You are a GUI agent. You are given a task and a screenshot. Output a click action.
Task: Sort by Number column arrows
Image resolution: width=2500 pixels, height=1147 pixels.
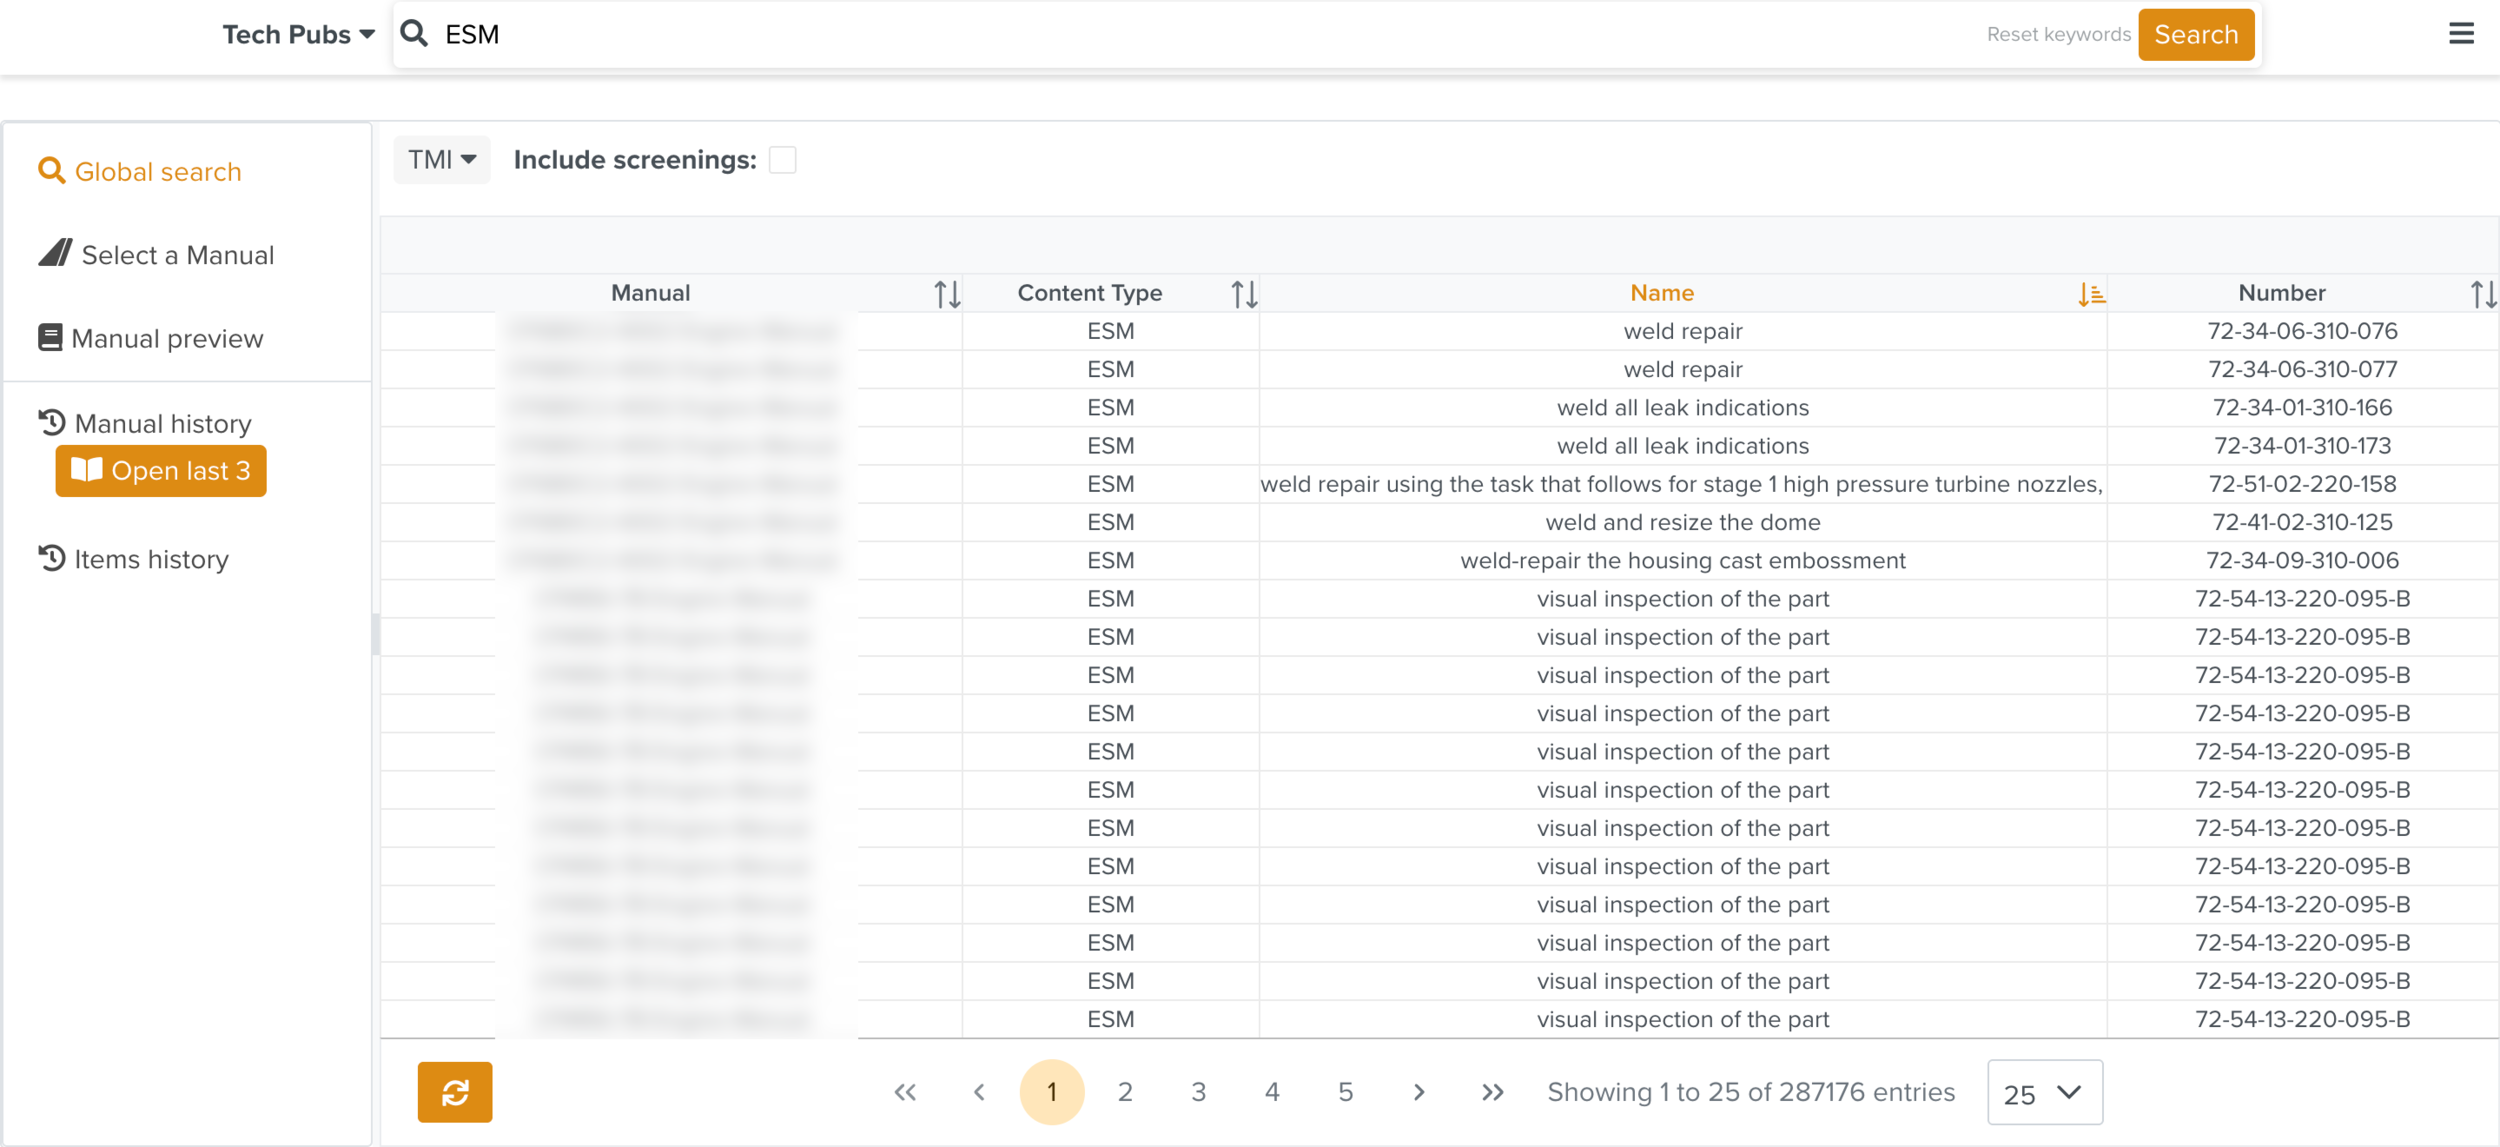click(2482, 294)
